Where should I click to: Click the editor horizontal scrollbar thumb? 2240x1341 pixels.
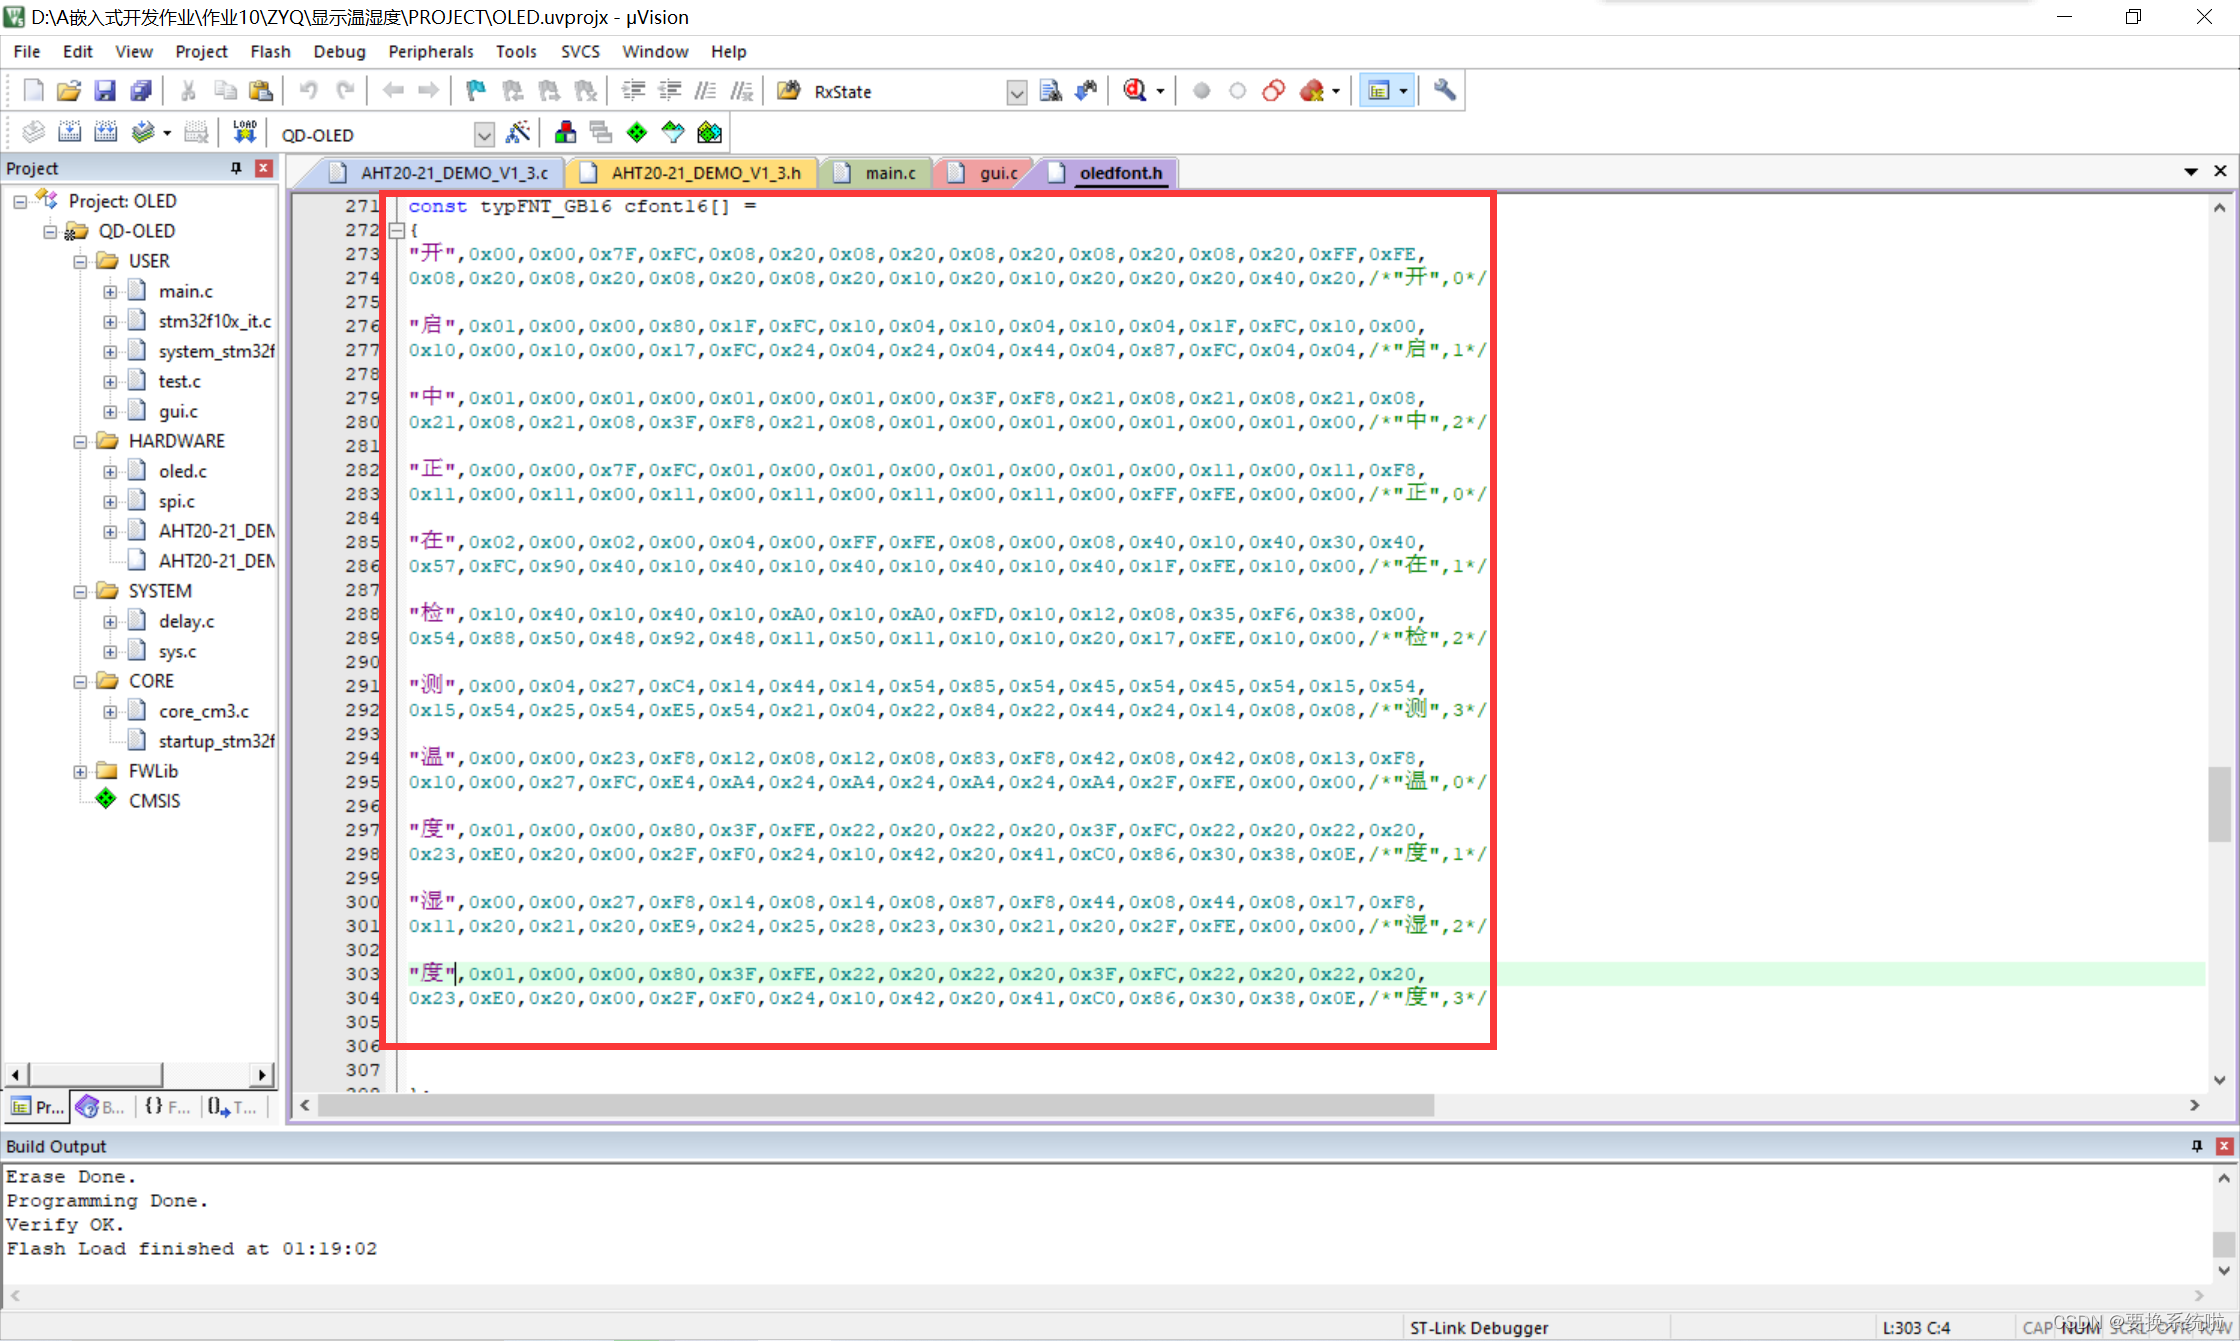click(x=876, y=1105)
